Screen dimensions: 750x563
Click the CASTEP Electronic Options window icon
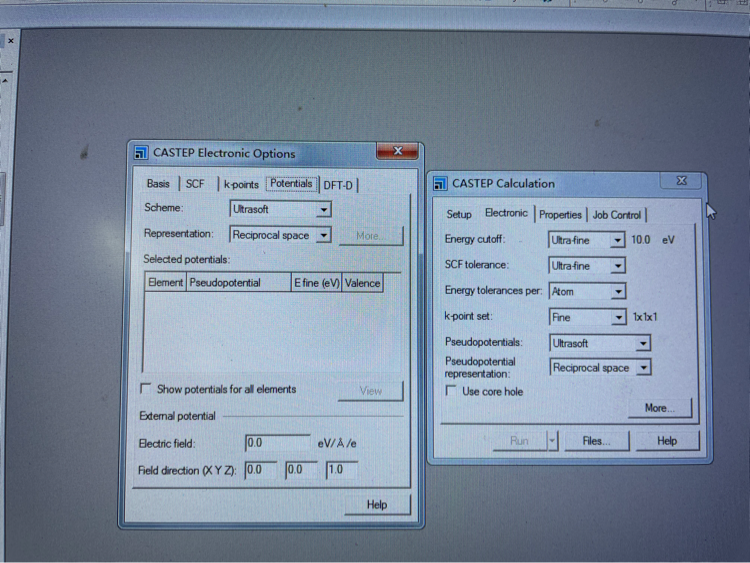coord(141,153)
